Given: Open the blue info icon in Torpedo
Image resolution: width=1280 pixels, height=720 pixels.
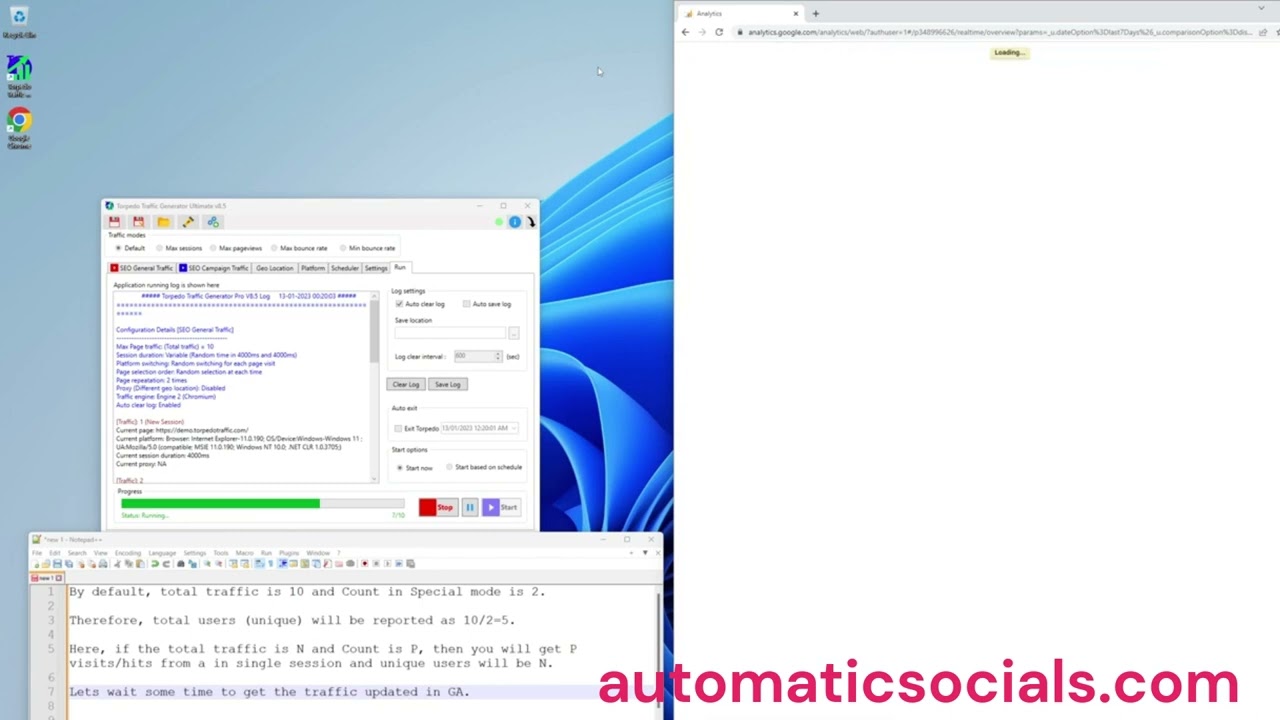Looking at the screenshot, I should point(515,222).
